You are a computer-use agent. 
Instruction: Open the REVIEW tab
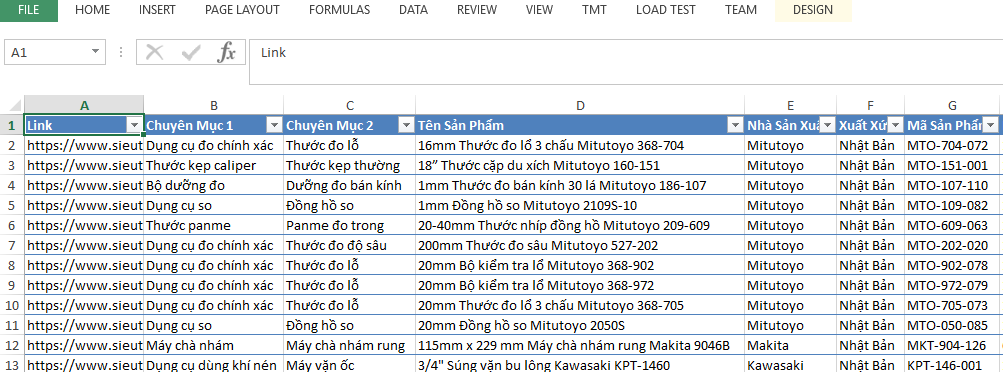pyautogui.click(x=477, y=10)
